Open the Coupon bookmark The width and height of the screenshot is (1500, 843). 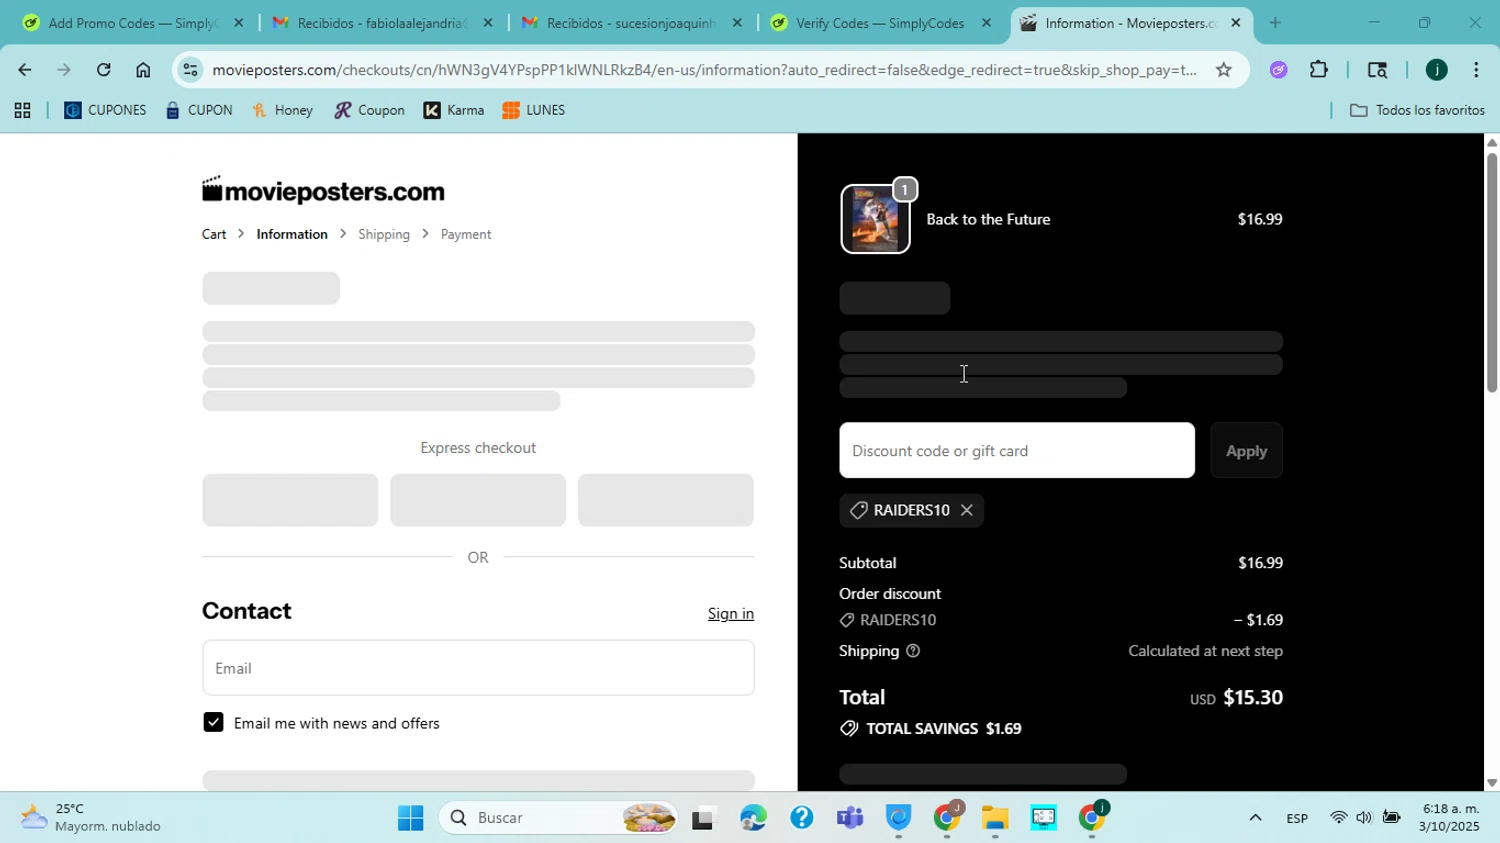(369, 111)
